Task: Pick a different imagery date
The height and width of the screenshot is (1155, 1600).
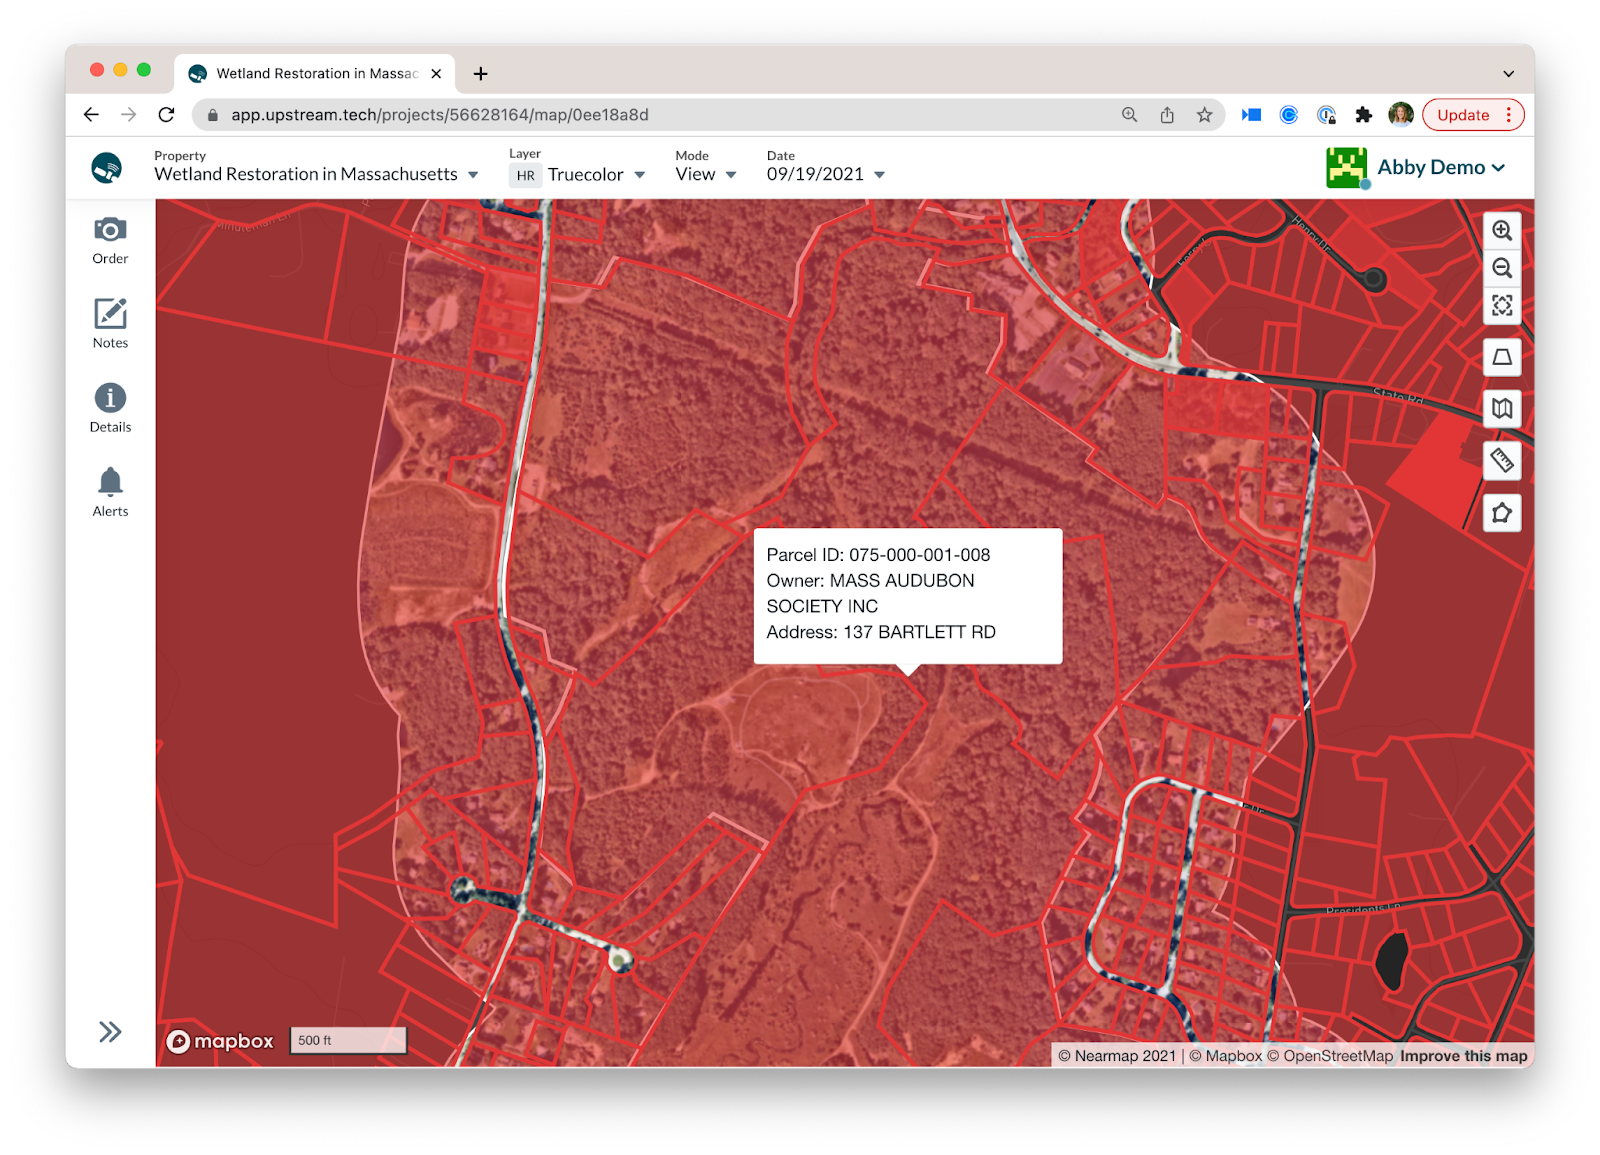Action: click(x=825, y=174)
